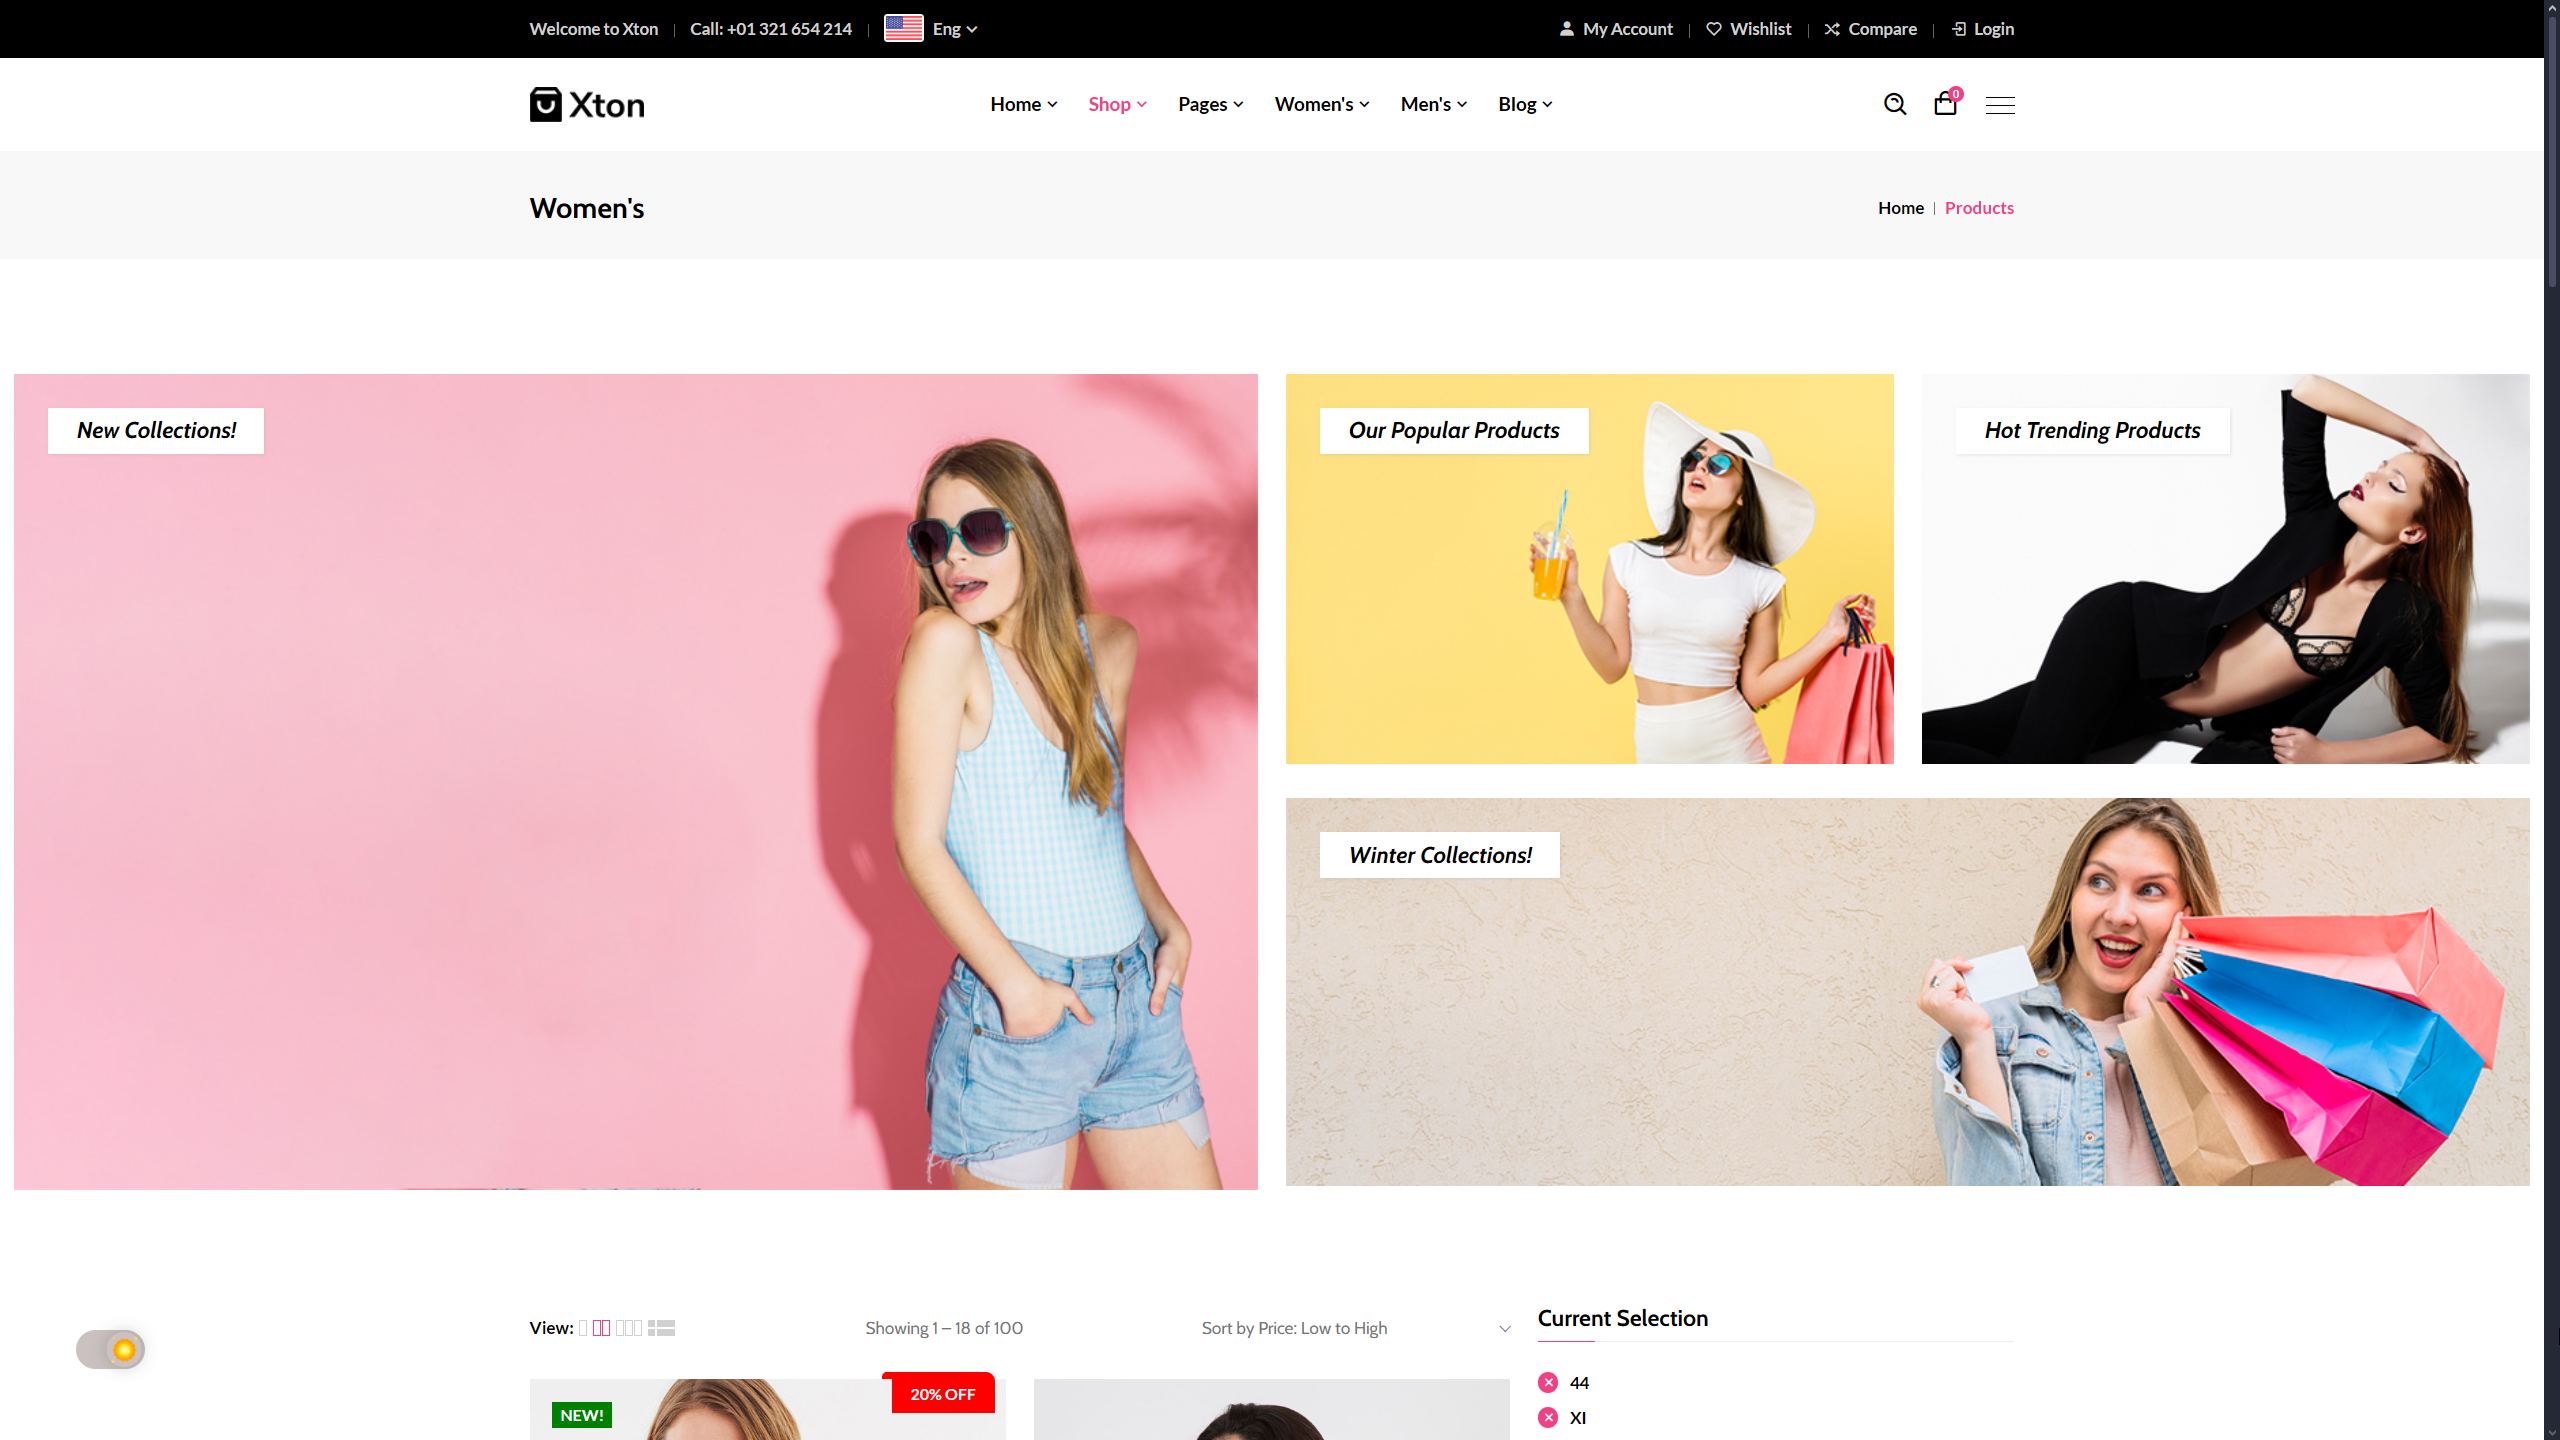Remove the XI filter selection
The height and width of the screenshot is (1440, 2560).
(1548, 1418)
